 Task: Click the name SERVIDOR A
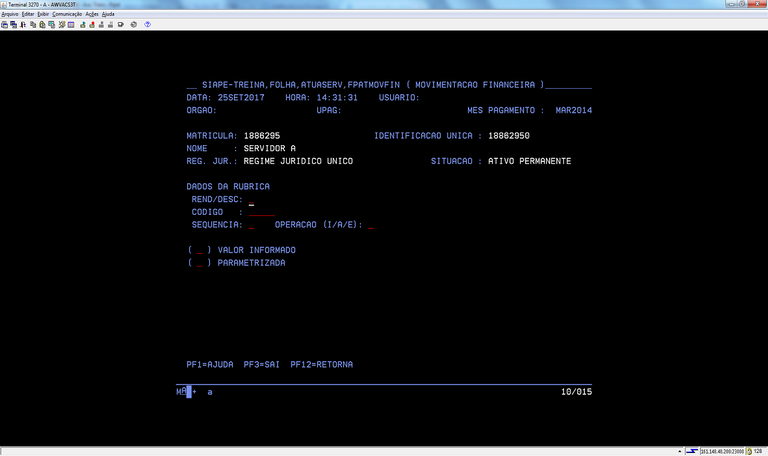269,148
